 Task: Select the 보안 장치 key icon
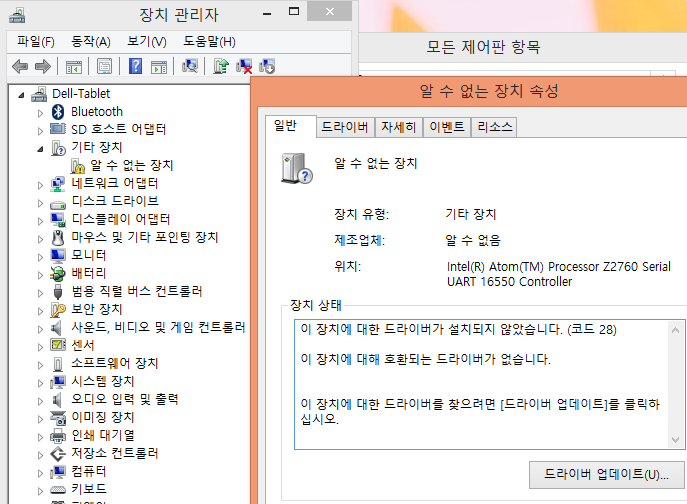[x=58, y=310]
